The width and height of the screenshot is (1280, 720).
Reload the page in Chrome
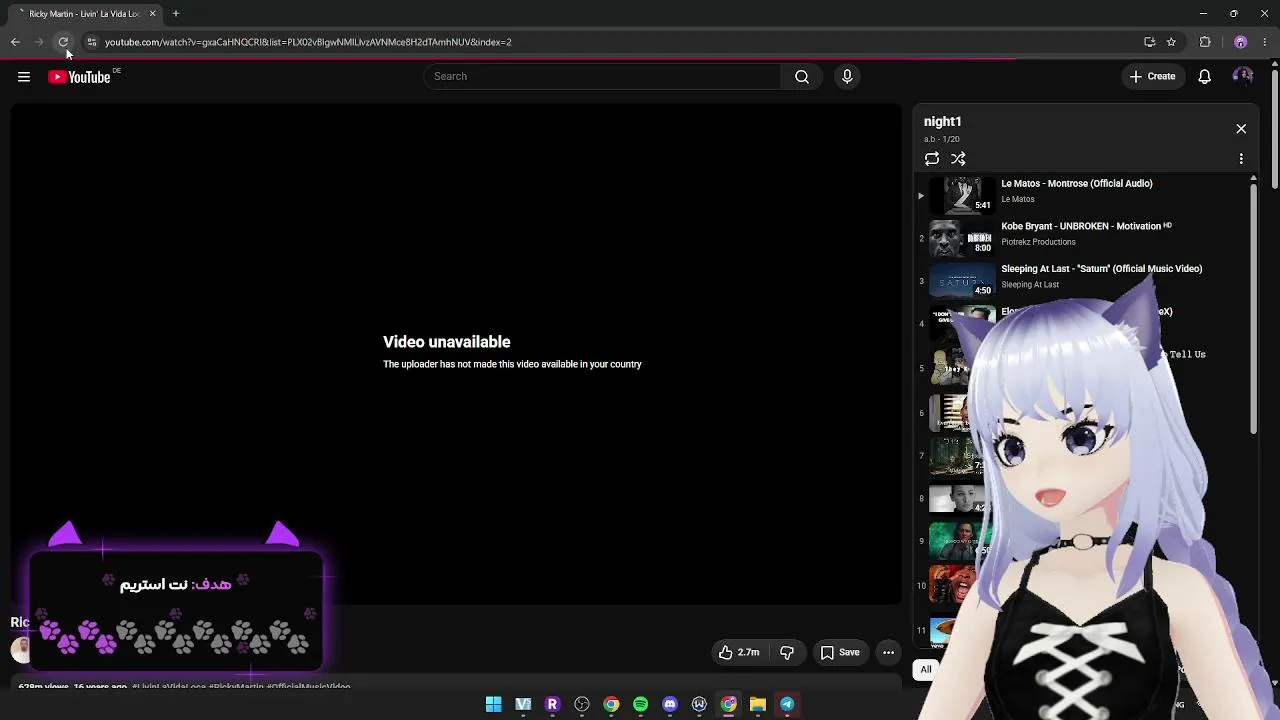[x=63, y=42]
